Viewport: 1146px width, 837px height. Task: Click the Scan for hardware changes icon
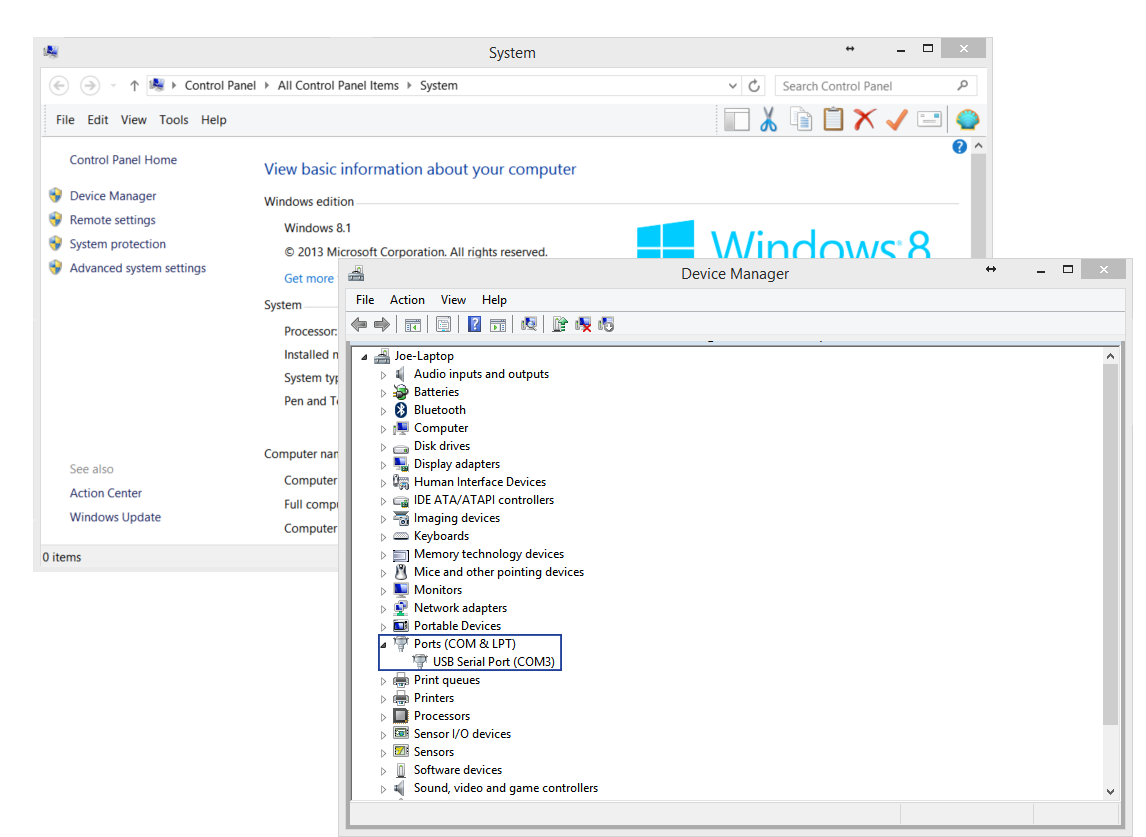coord(529,324)
